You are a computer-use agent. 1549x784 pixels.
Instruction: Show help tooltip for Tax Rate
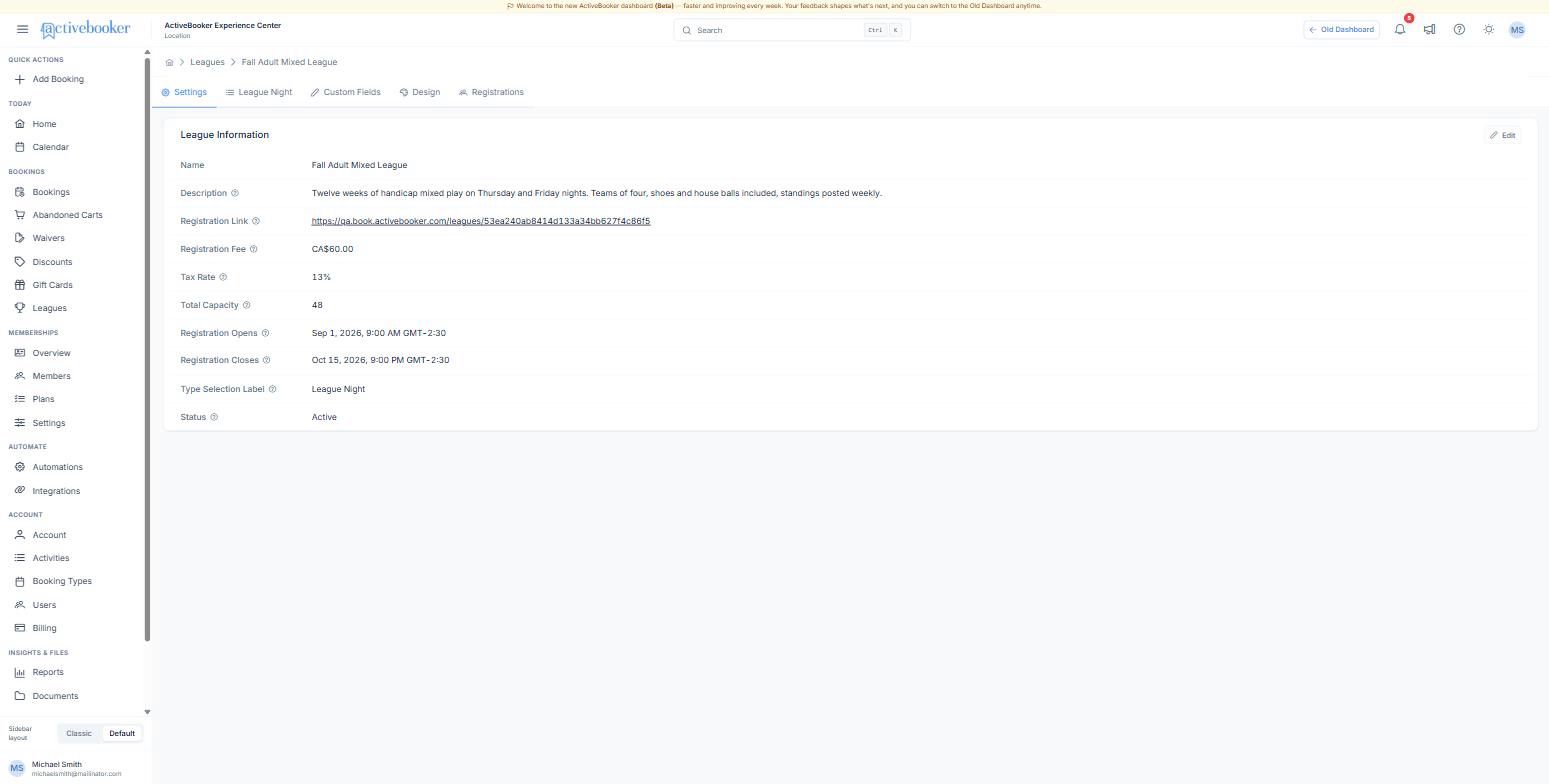point(223,277)
